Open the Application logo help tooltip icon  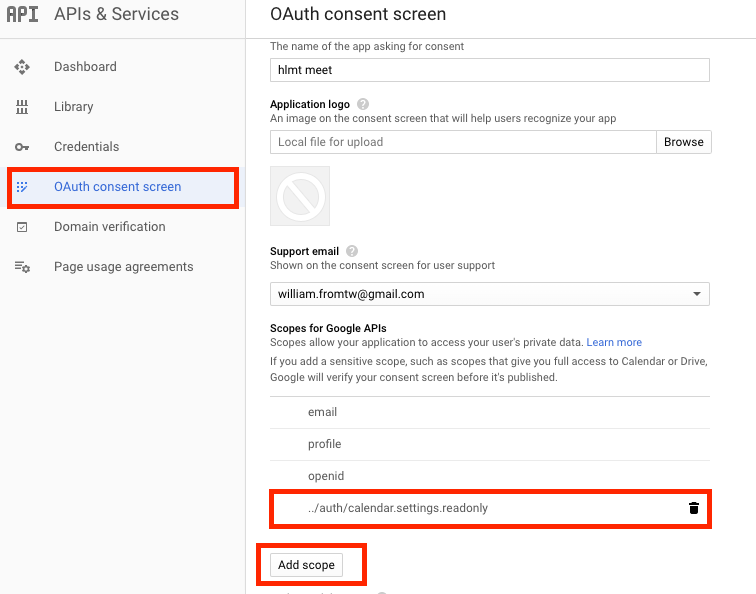pos(363,104)
